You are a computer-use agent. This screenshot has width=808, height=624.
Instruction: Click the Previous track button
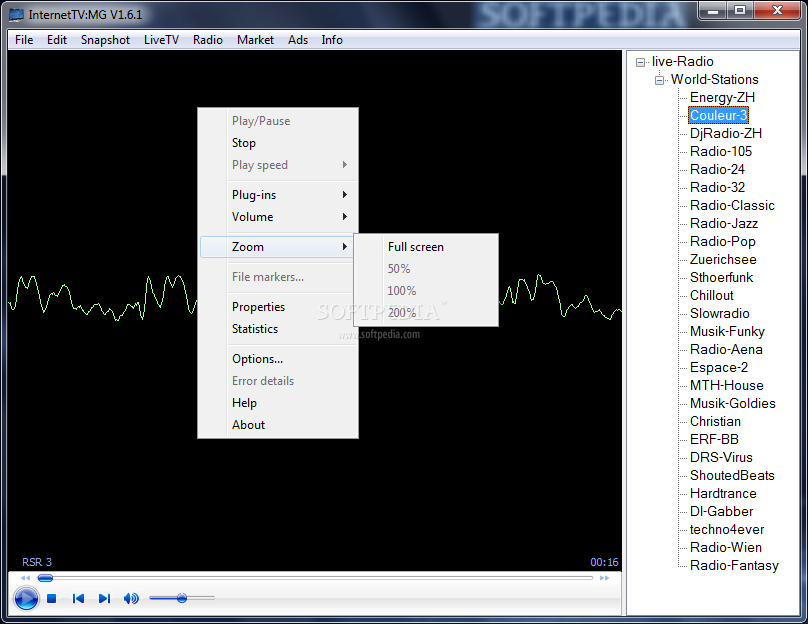78,598
